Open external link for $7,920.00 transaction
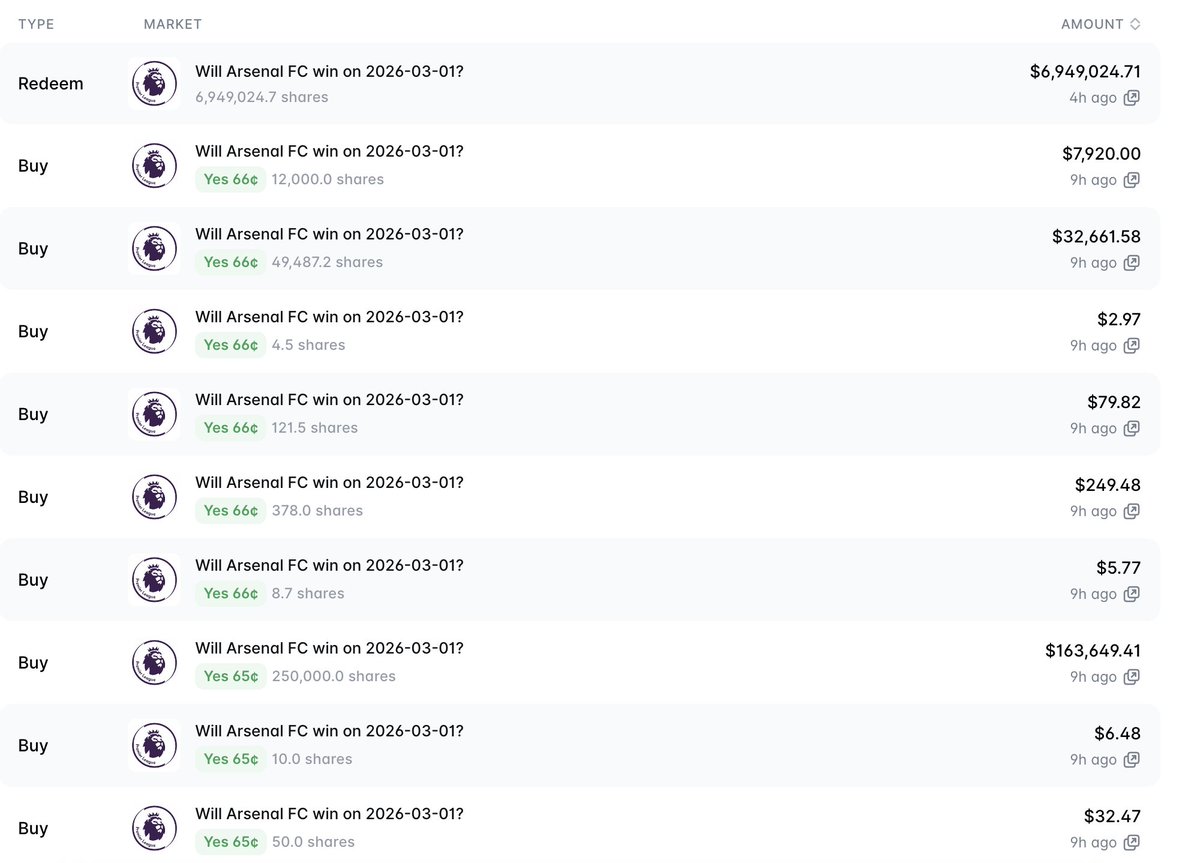The width and height of the screenshot is (1200, 863). coord(1131,181)
